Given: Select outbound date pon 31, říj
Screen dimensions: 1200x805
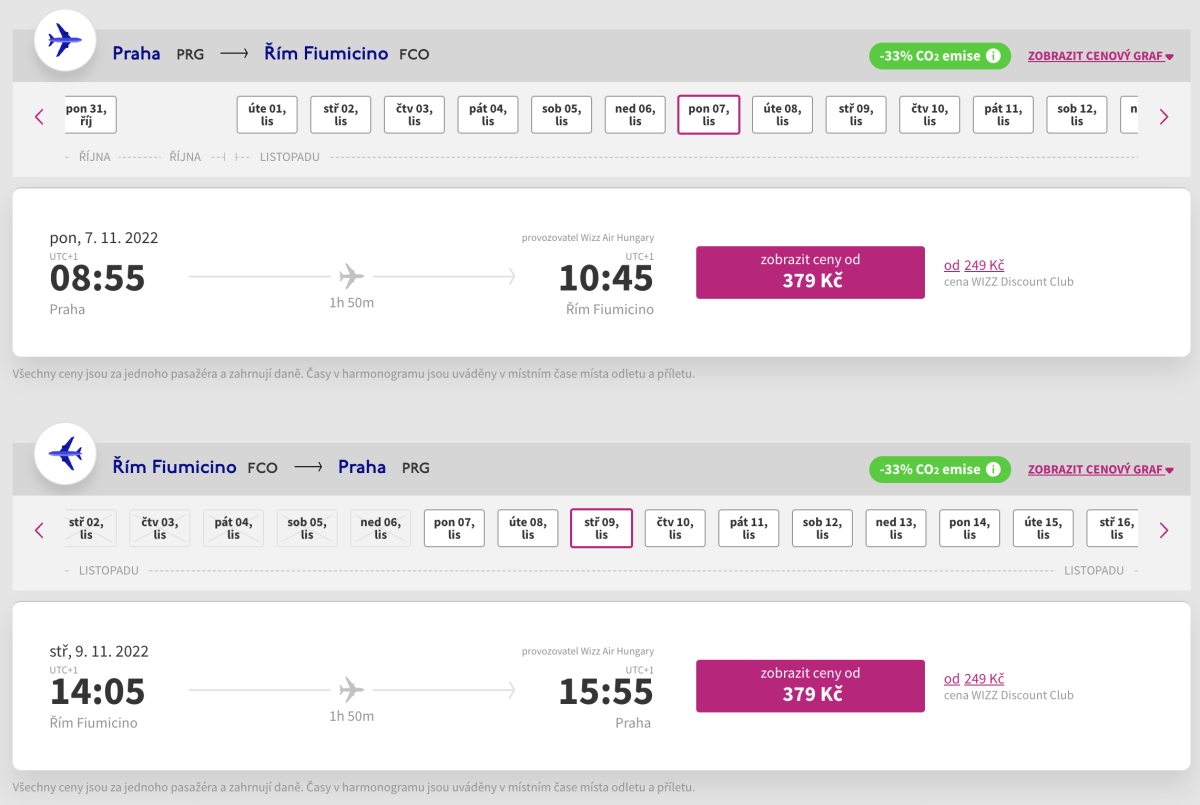Looking at the screenshot, I should click(90, 115).
